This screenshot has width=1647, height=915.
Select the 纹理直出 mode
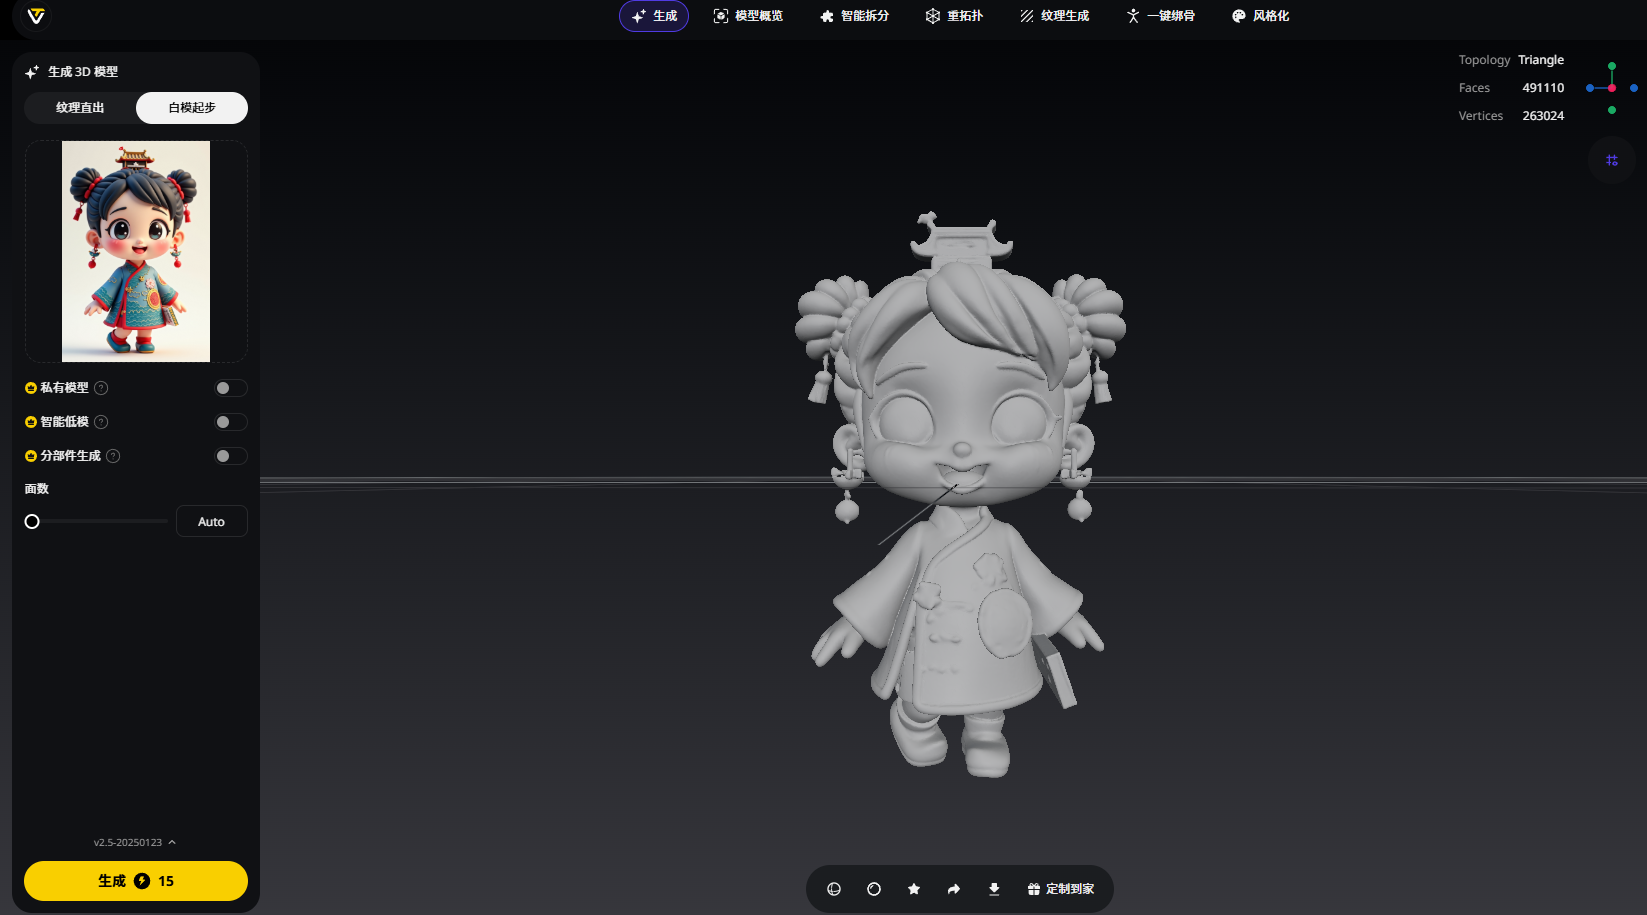pyautogui.click(x=80, y=108)
